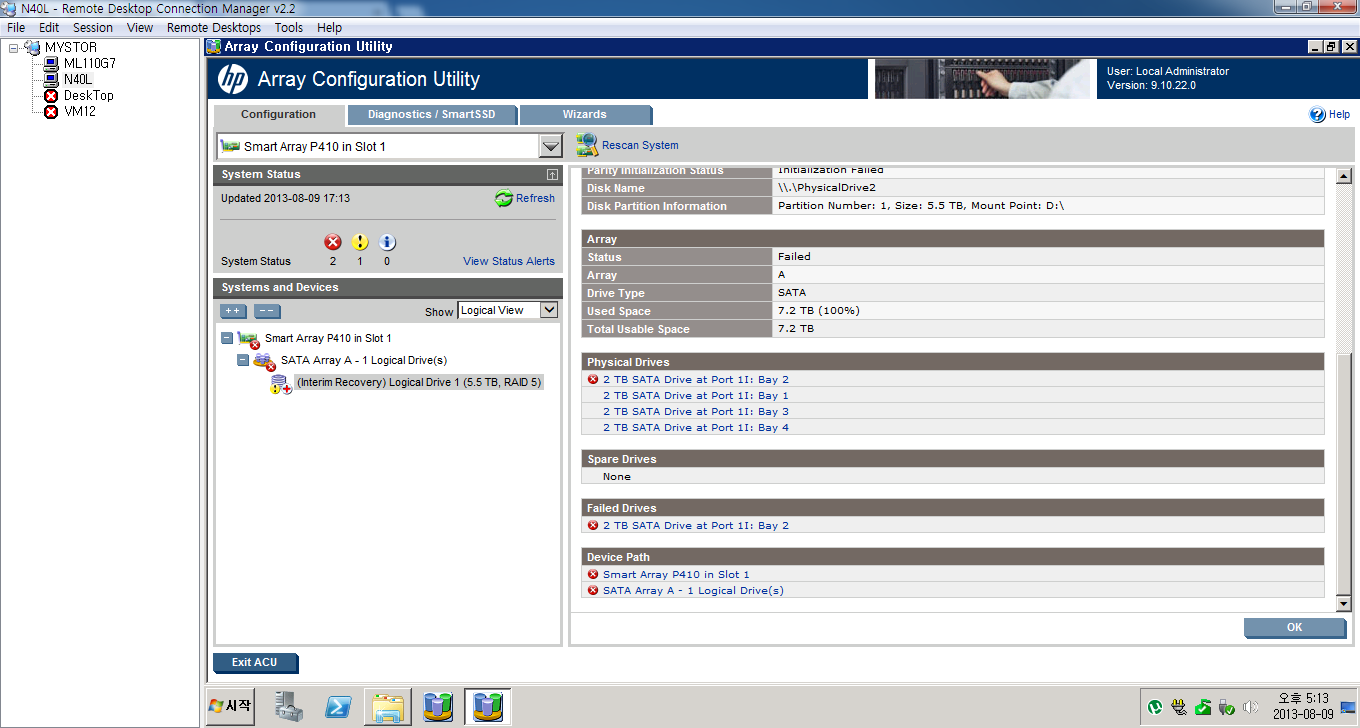Screen dimensions: 1360x728
Task: Collapse the SATA Array A tree node
Action: [x=243, y=361]
